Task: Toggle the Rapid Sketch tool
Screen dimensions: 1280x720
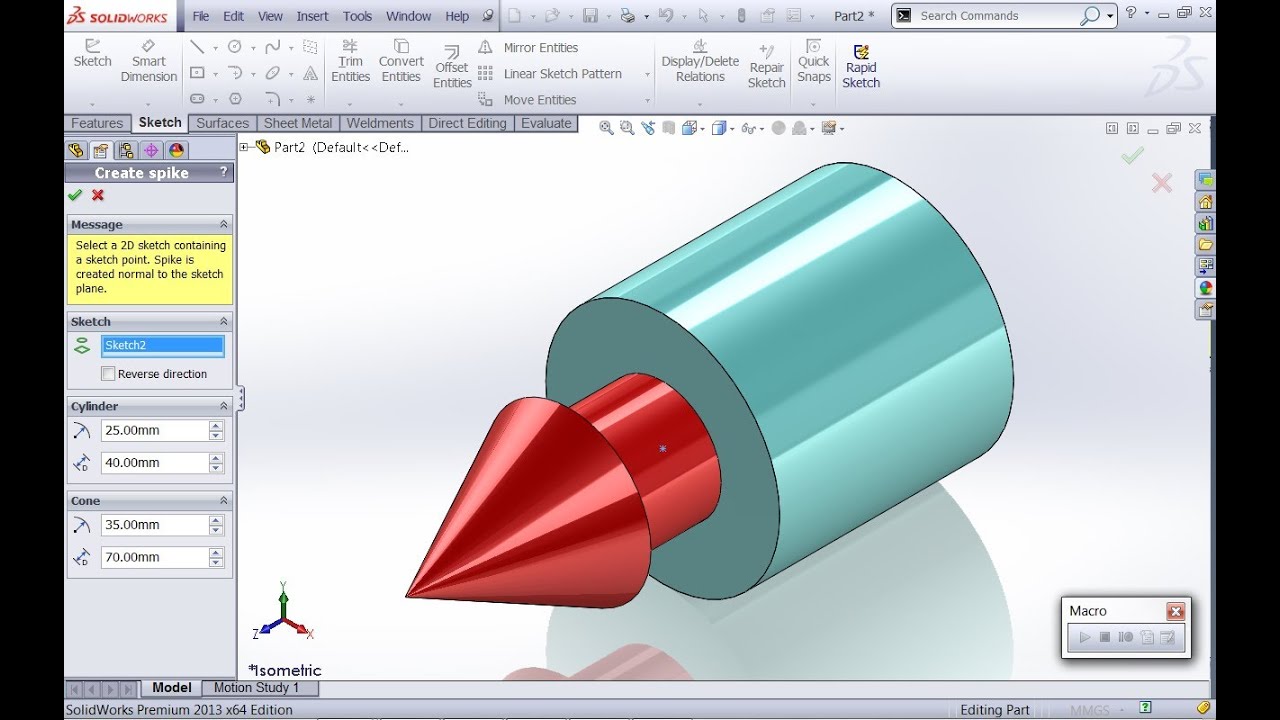Action: [860, 67]
